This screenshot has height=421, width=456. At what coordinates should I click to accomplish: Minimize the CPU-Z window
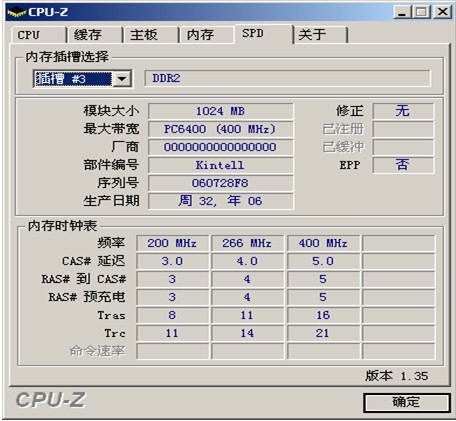(402, 12)
